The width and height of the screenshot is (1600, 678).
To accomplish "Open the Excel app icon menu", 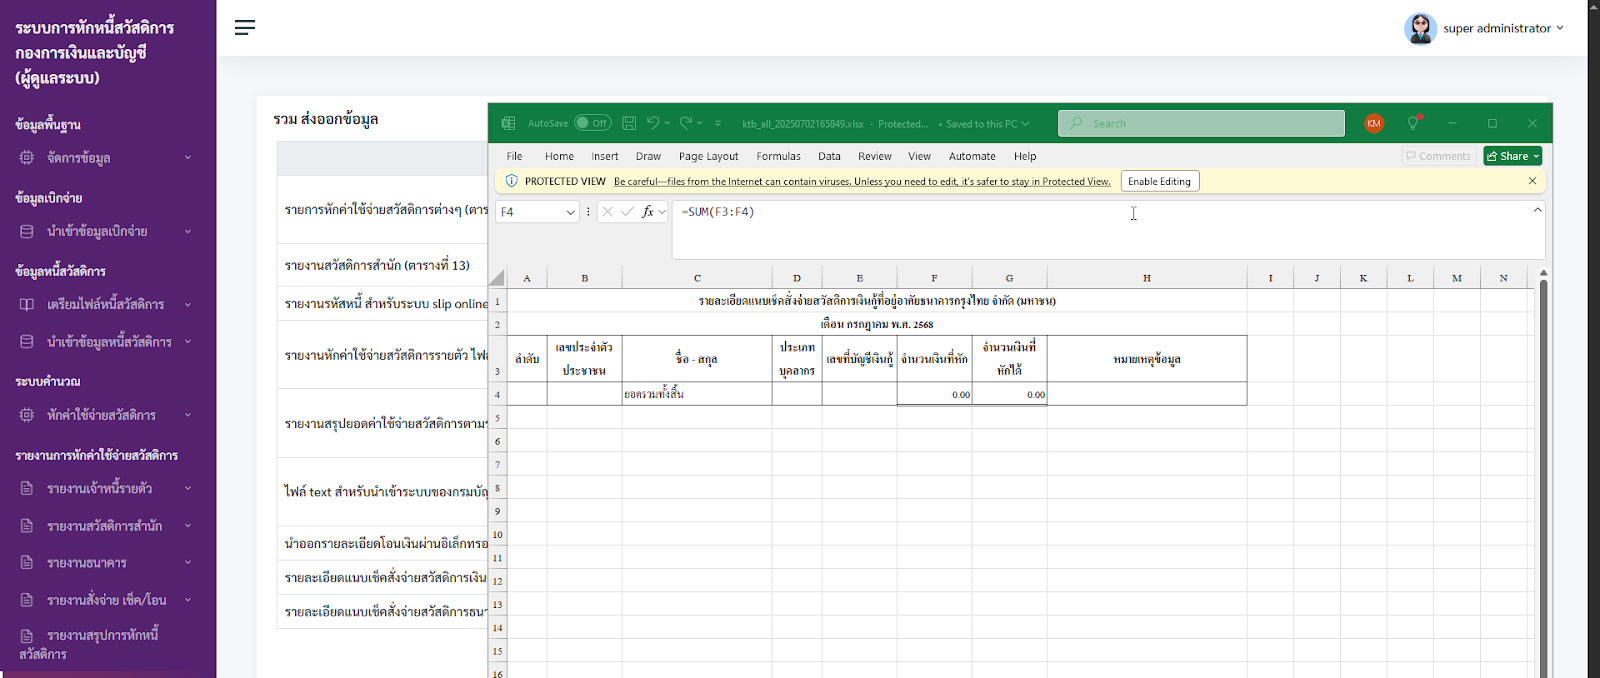I will point(508,123).
